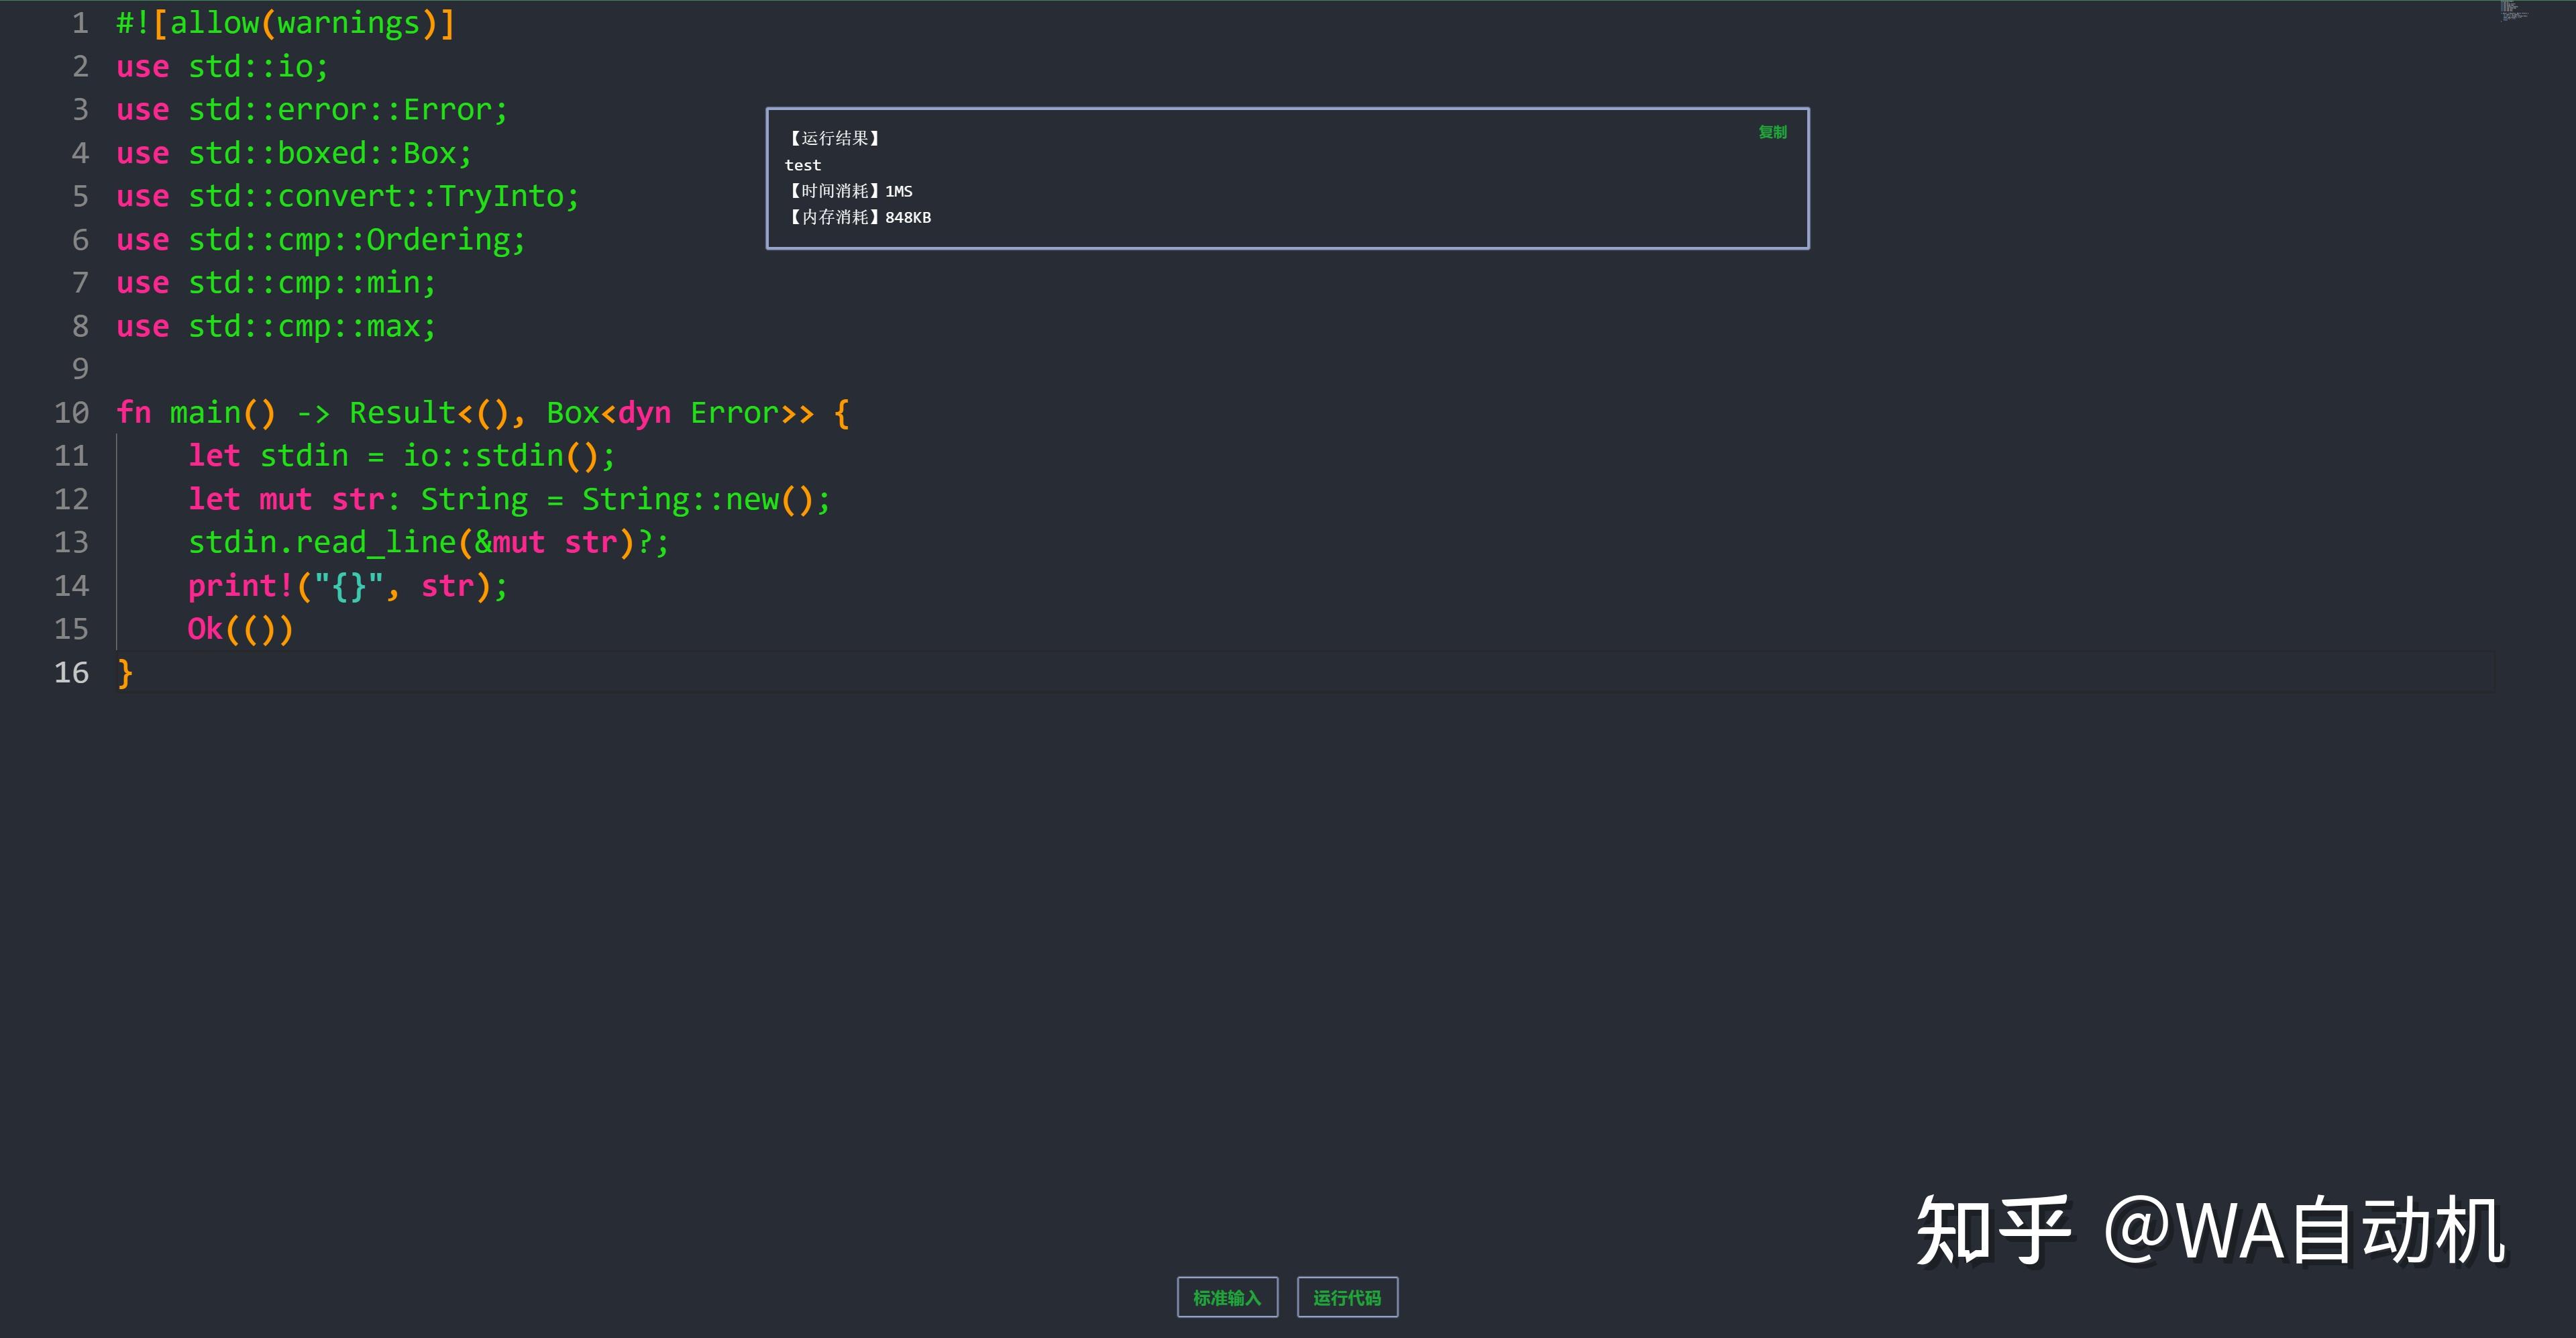Click the test output line in result box

pos(803,165)
